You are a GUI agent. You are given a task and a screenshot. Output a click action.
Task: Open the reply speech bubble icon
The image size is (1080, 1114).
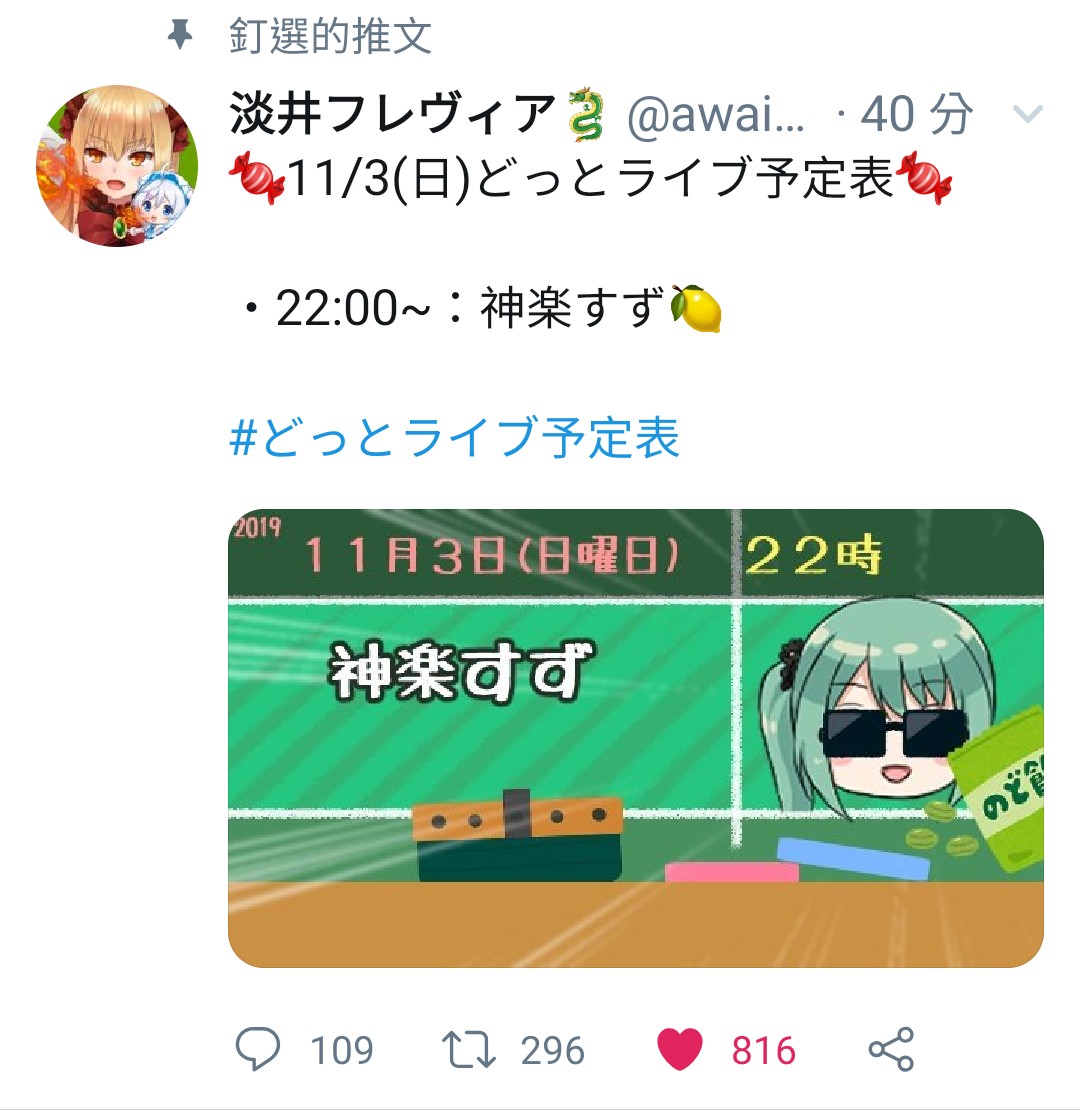click(257, 1049)
